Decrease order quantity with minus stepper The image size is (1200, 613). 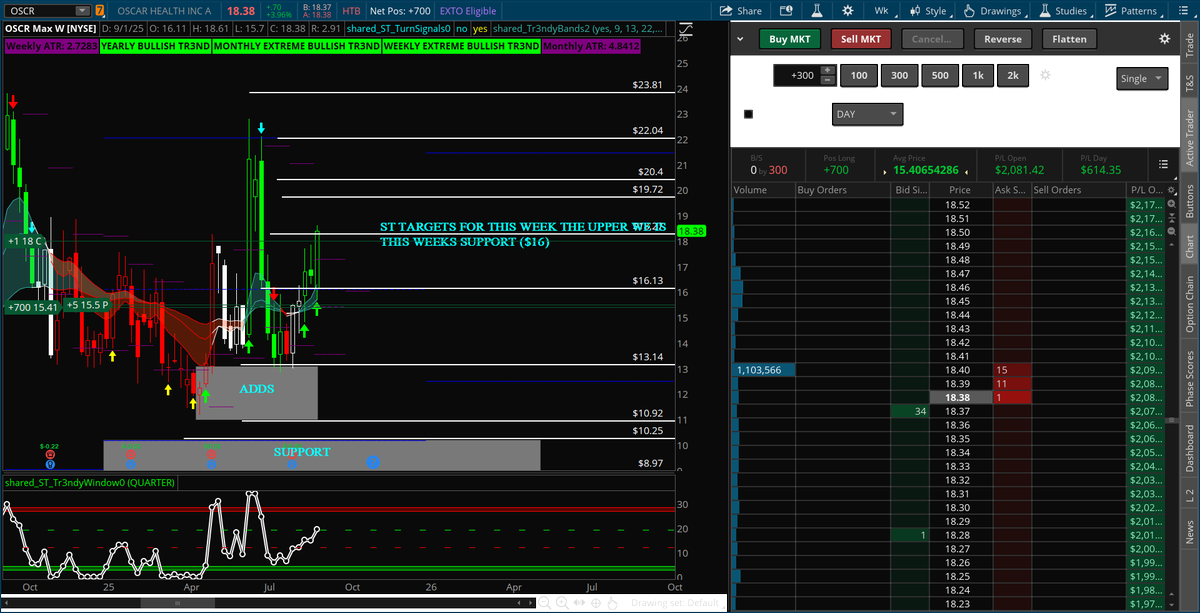click(x=828, y=81)
